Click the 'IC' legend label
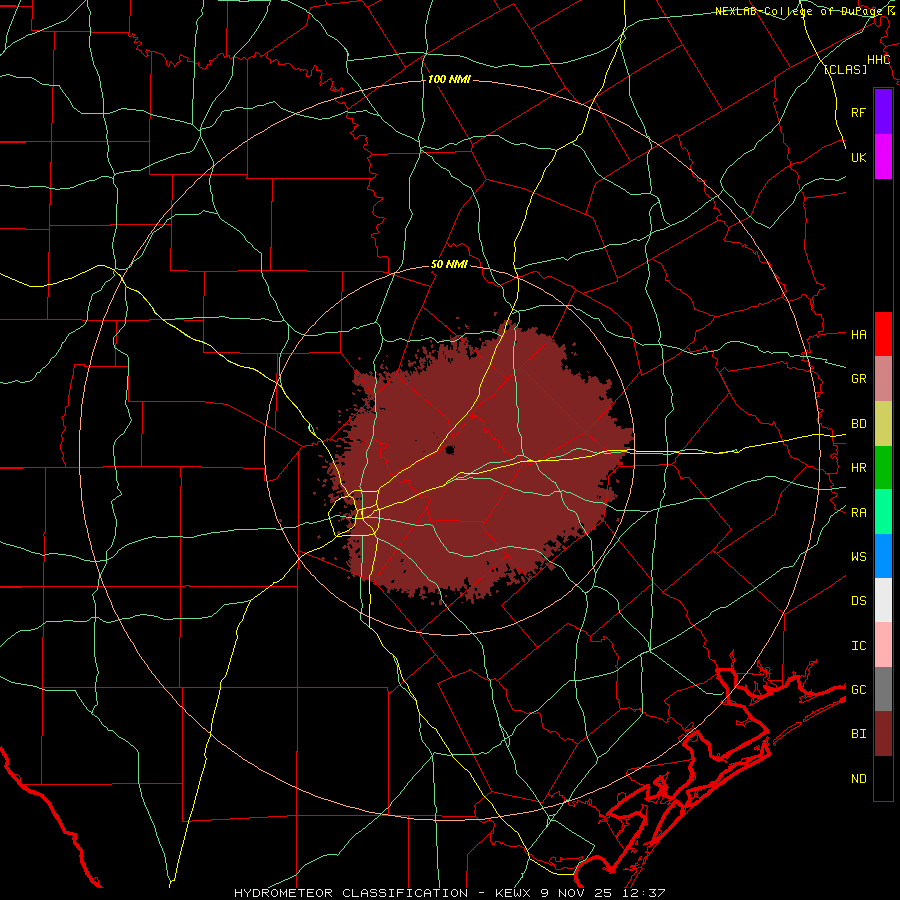This screenshot has width=900, height=900. 858,646
